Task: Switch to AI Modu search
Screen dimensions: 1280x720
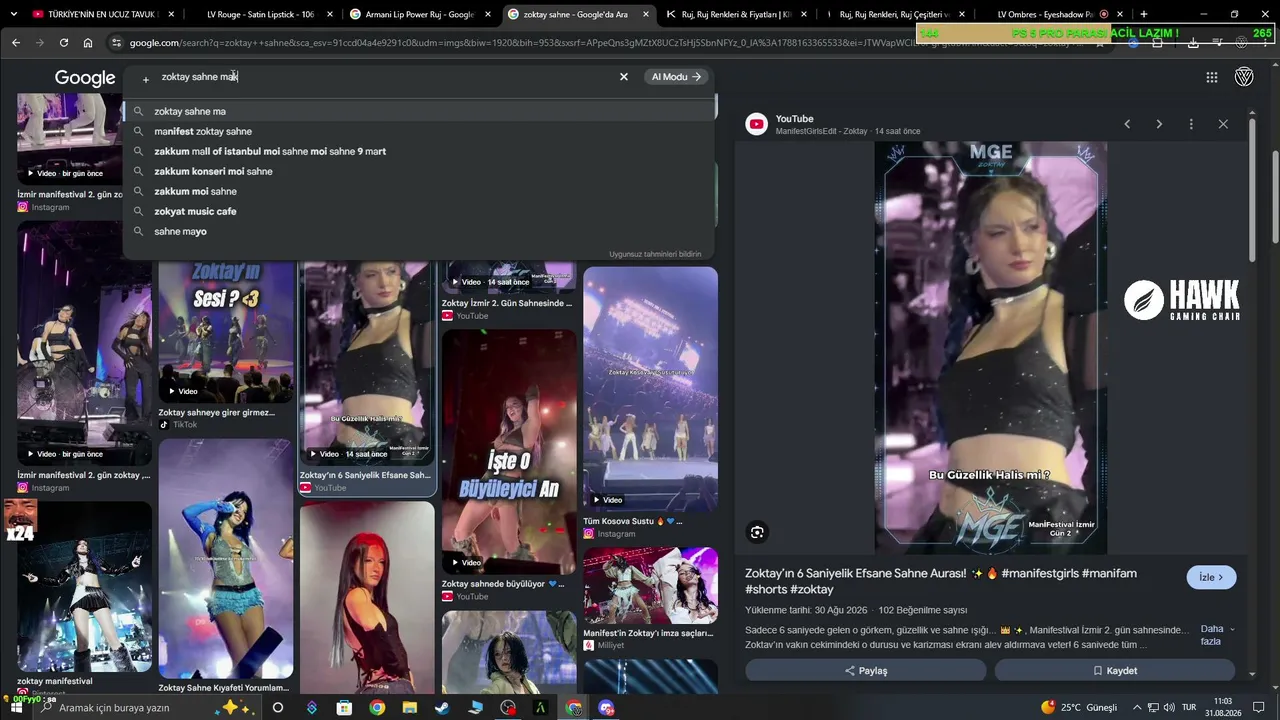Action: 677,77
